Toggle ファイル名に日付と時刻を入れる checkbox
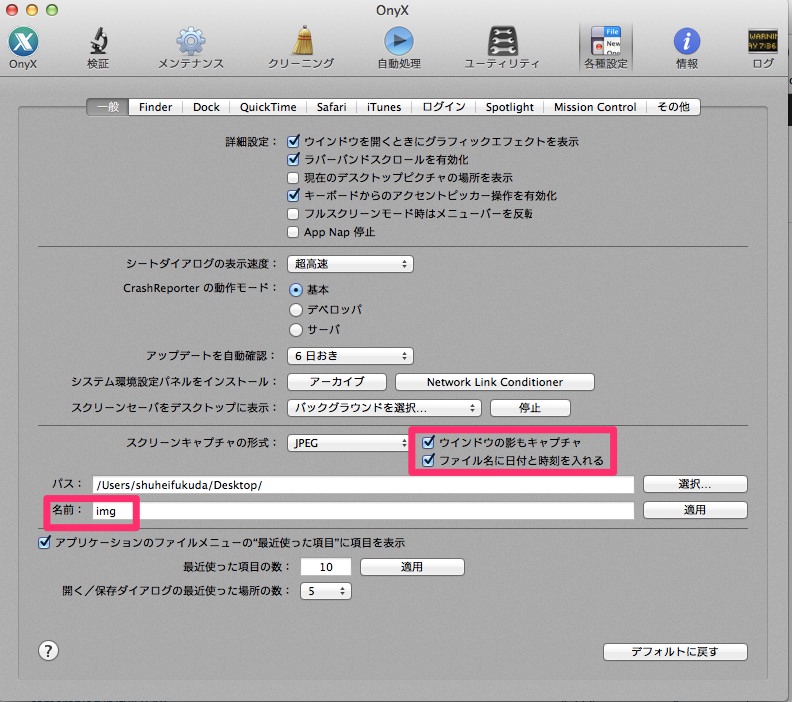 coord(428,460)
